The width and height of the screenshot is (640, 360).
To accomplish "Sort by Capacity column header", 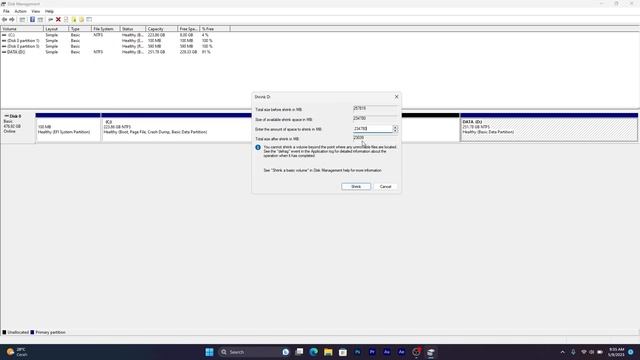I will (x=162, y=29).
